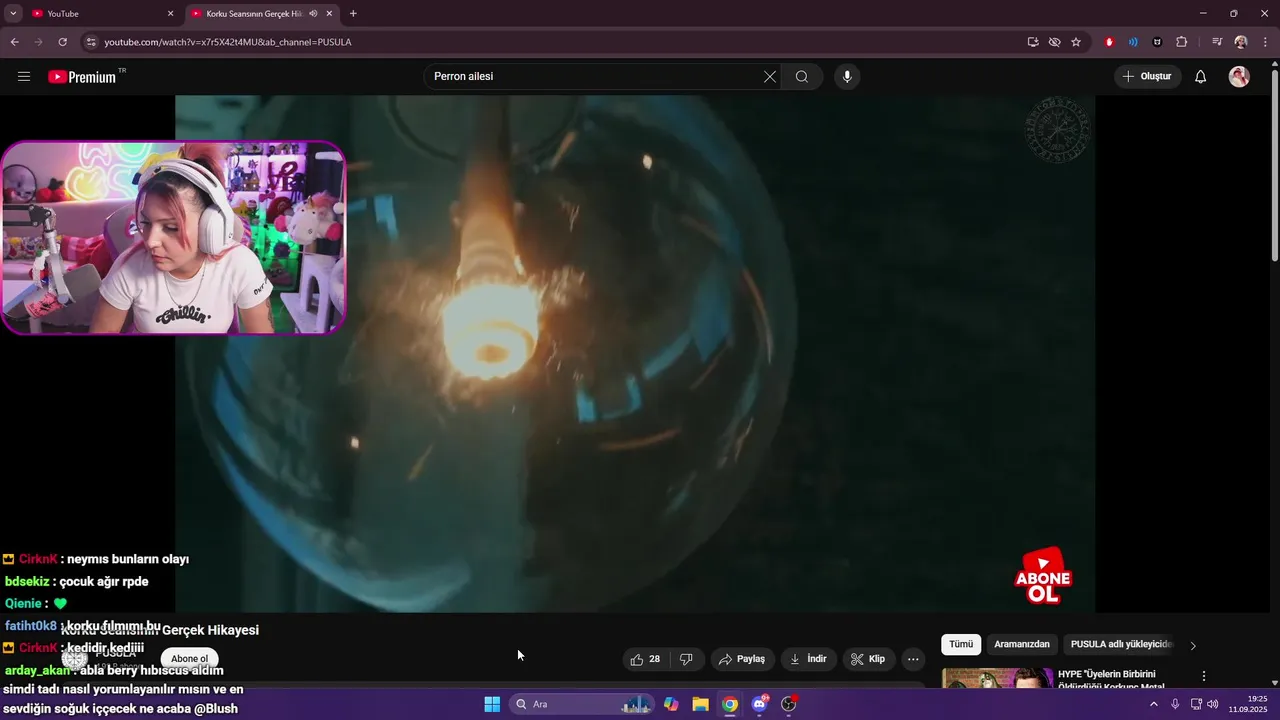Screen dimensions: 1280x720
Task: Open Chrome profile avatar
Action: coord(1241,42)
